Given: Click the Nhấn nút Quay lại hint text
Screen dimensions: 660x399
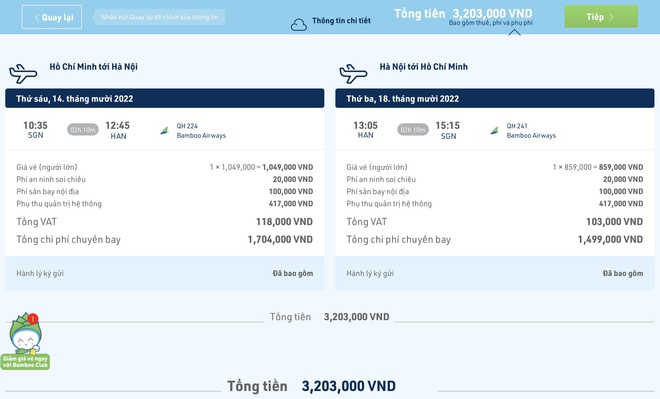Looking at the screenshot, I should tap(160, 17).
